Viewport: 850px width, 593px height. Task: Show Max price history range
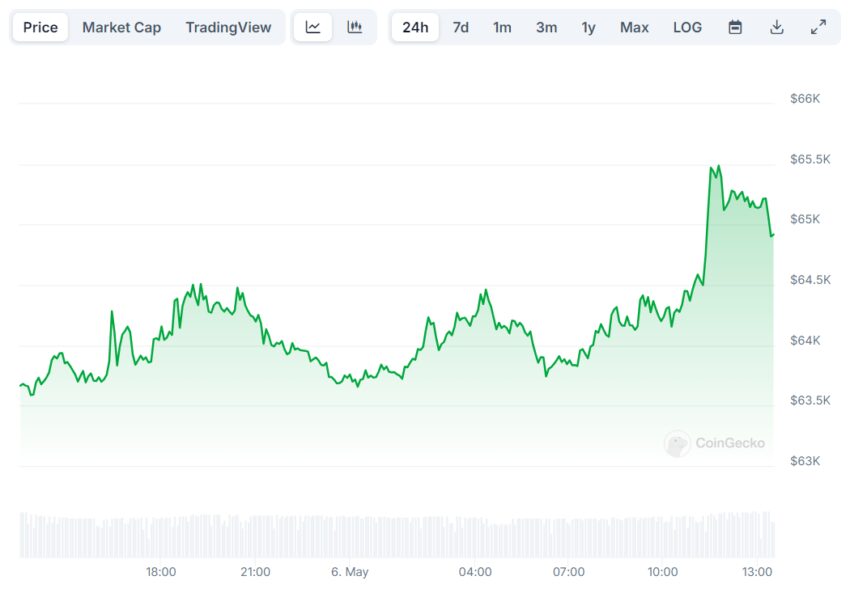tap(634, 27)
